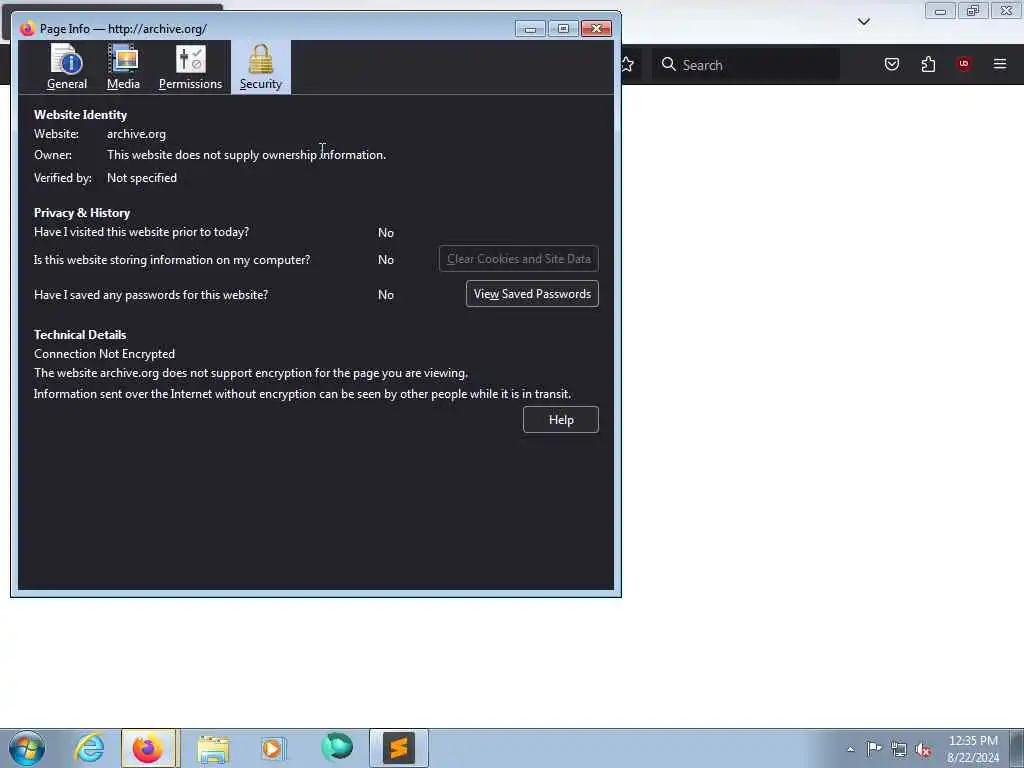
Task: Click the Privacy & History heading
Action: [x=82, y=213]
